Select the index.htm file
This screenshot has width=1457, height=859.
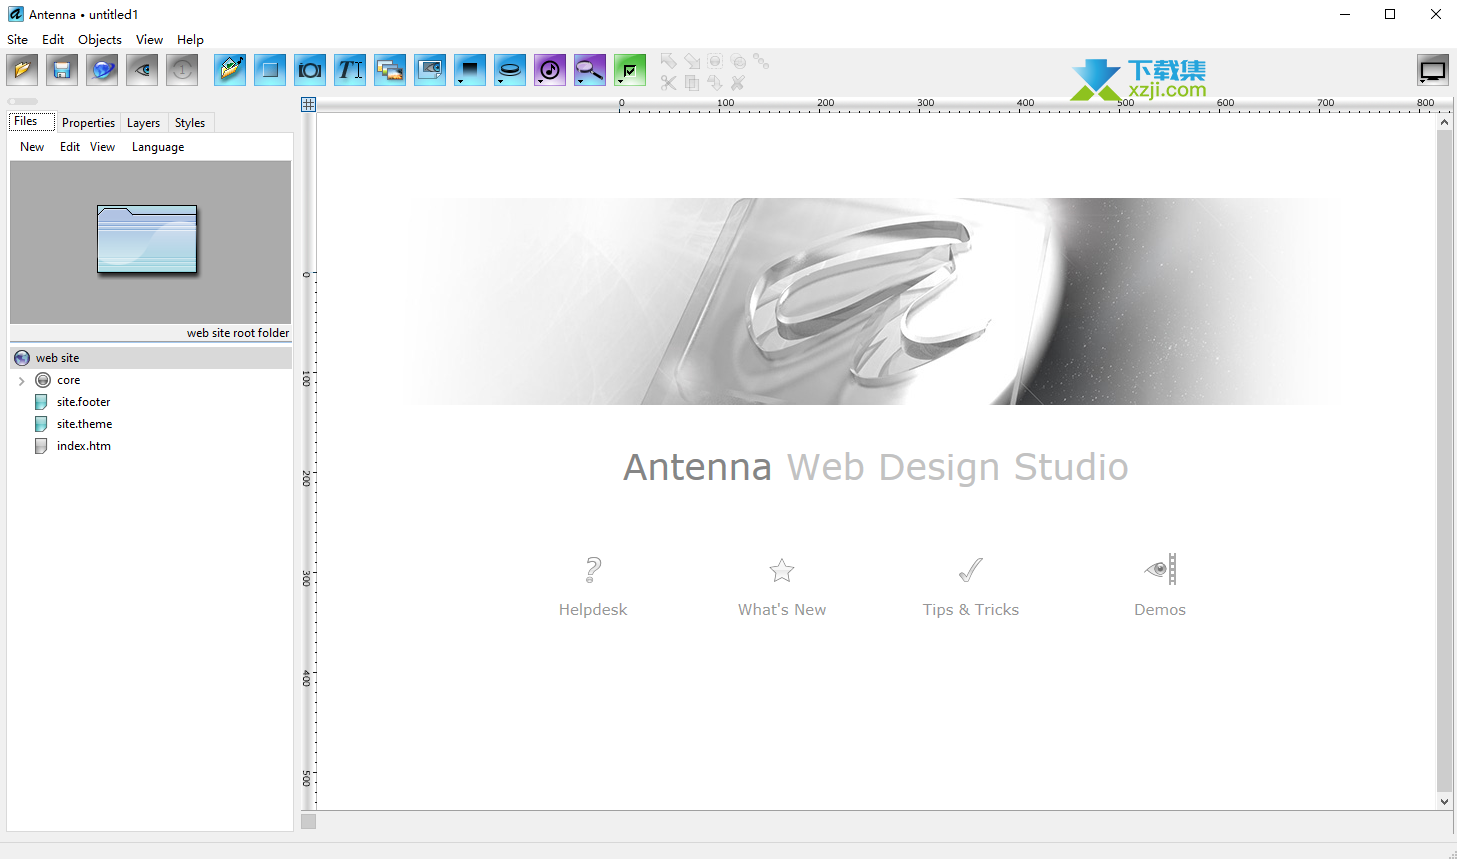[x=83, y=446]
